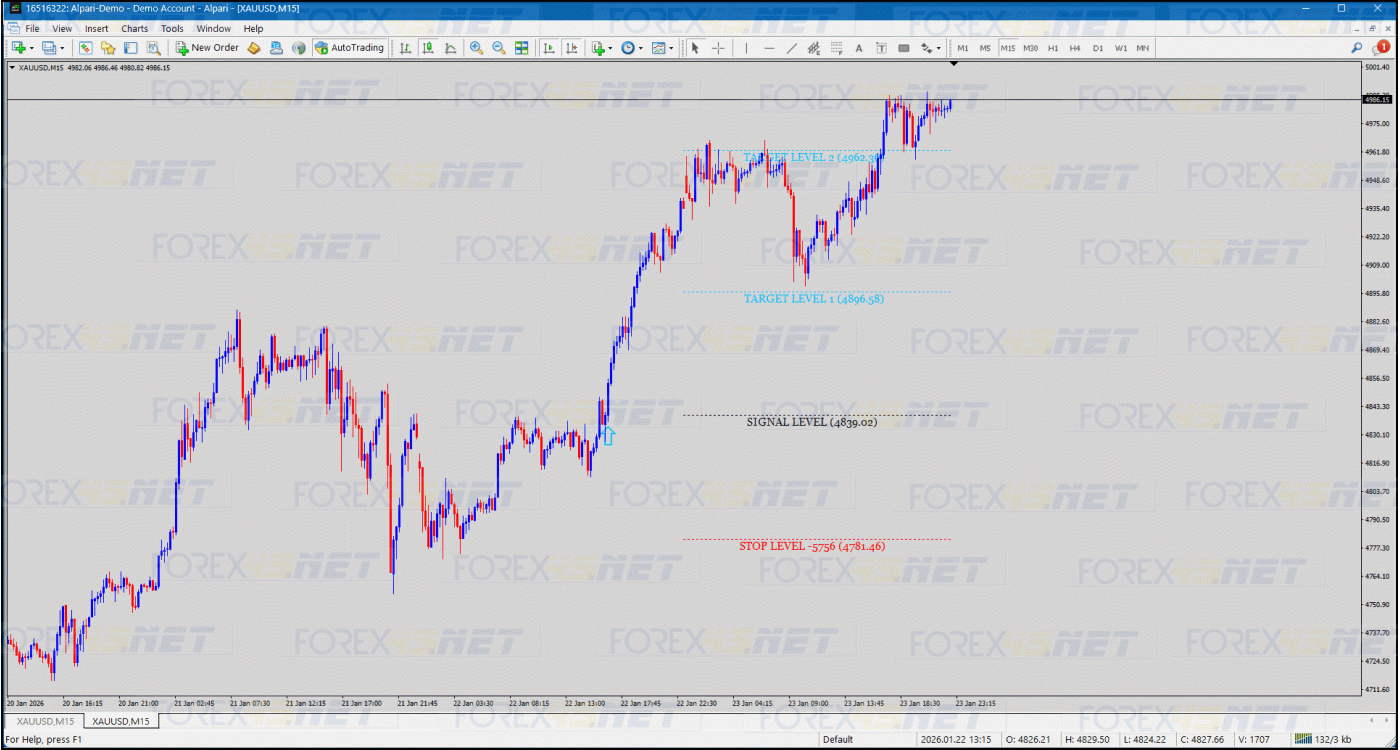Click the New Order button
Viewport: 1400px width, 750px height.
(207, 48)
